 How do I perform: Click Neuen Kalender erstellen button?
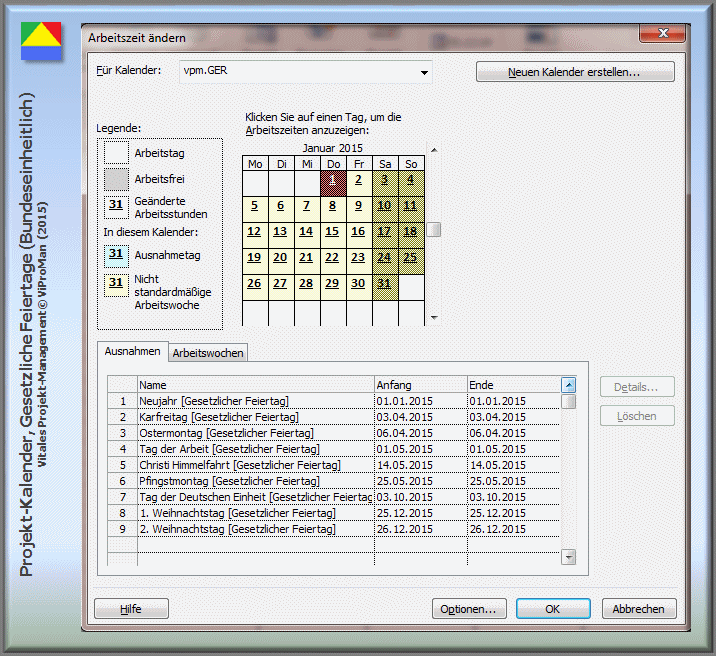tap(575, 72)
